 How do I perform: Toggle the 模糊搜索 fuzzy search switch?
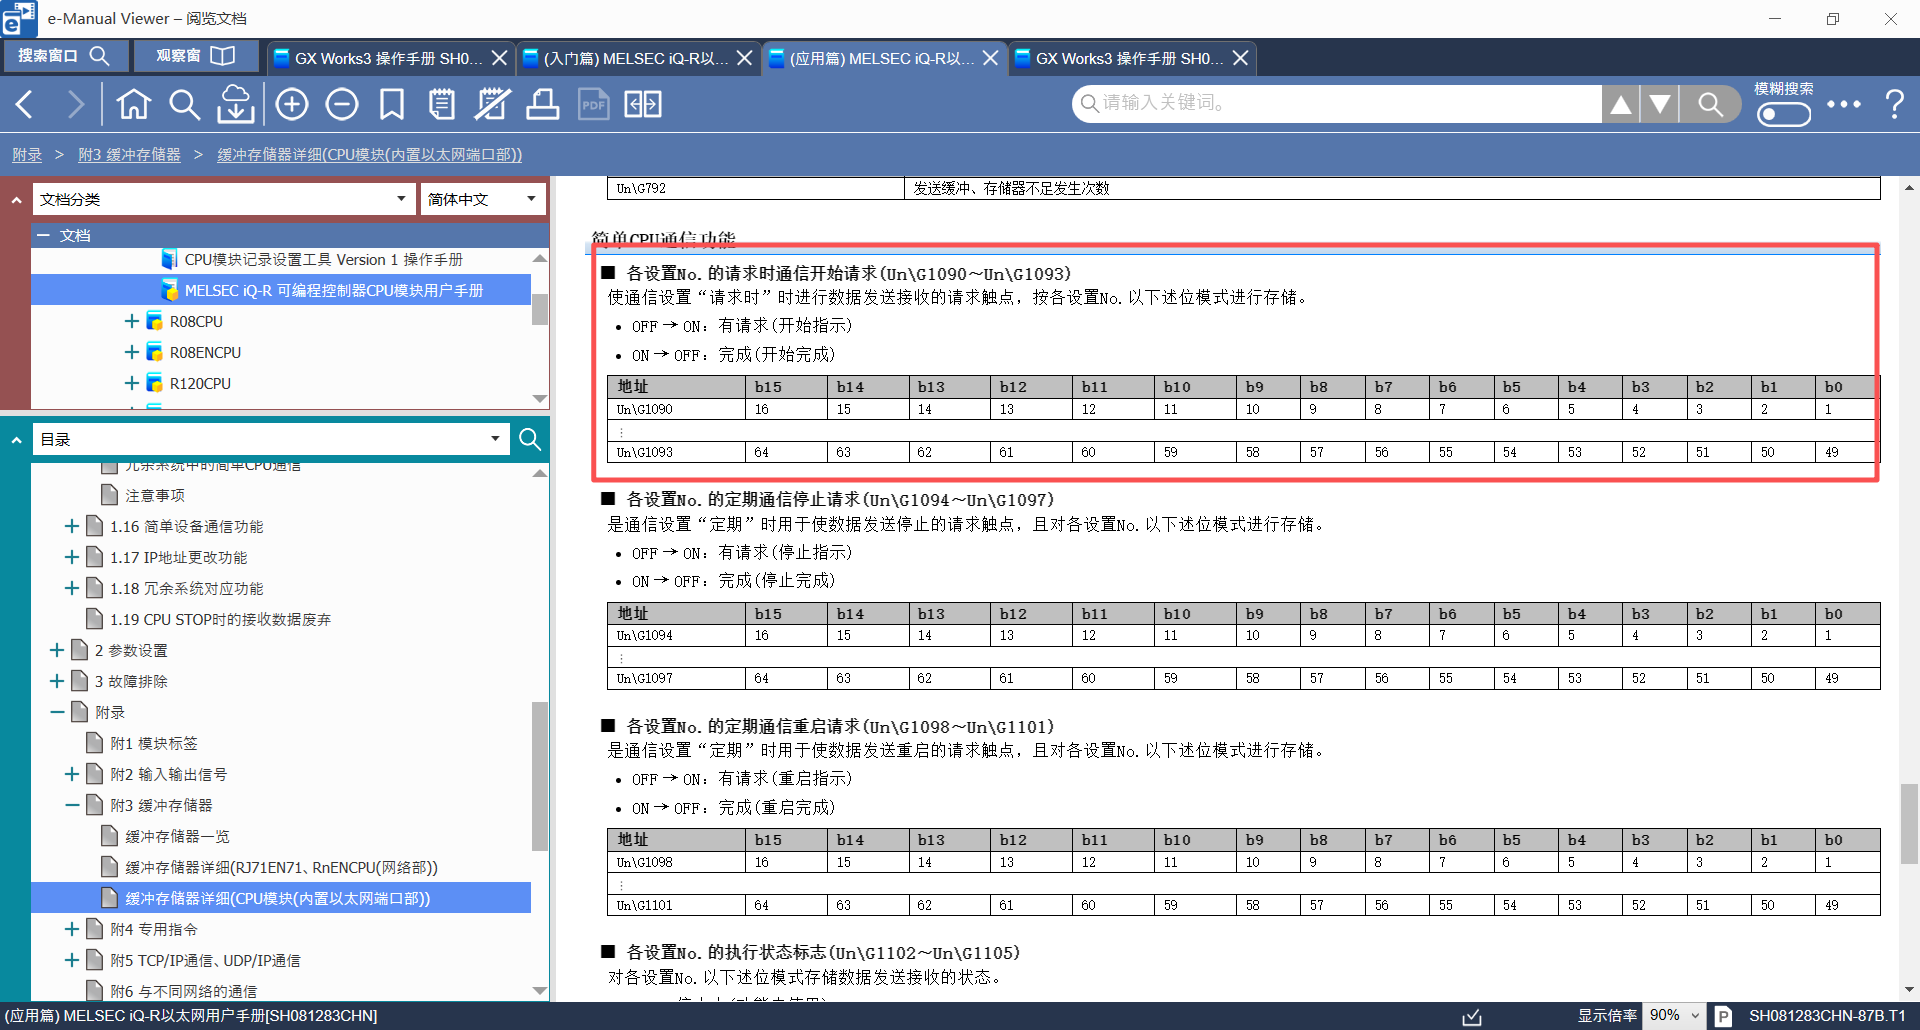pos(1783,114)
